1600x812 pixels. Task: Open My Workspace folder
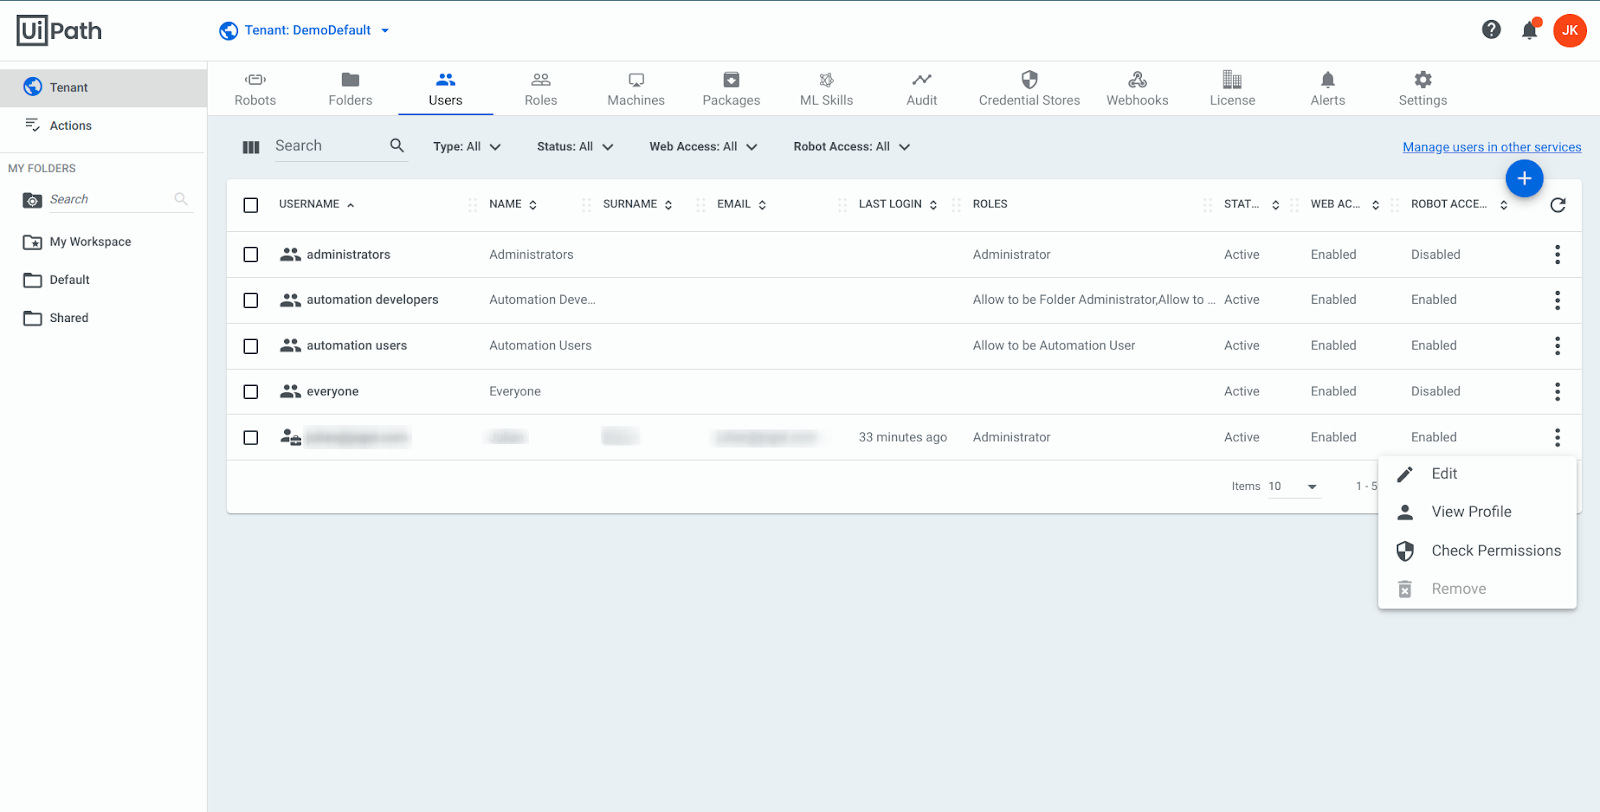[90, 242]
